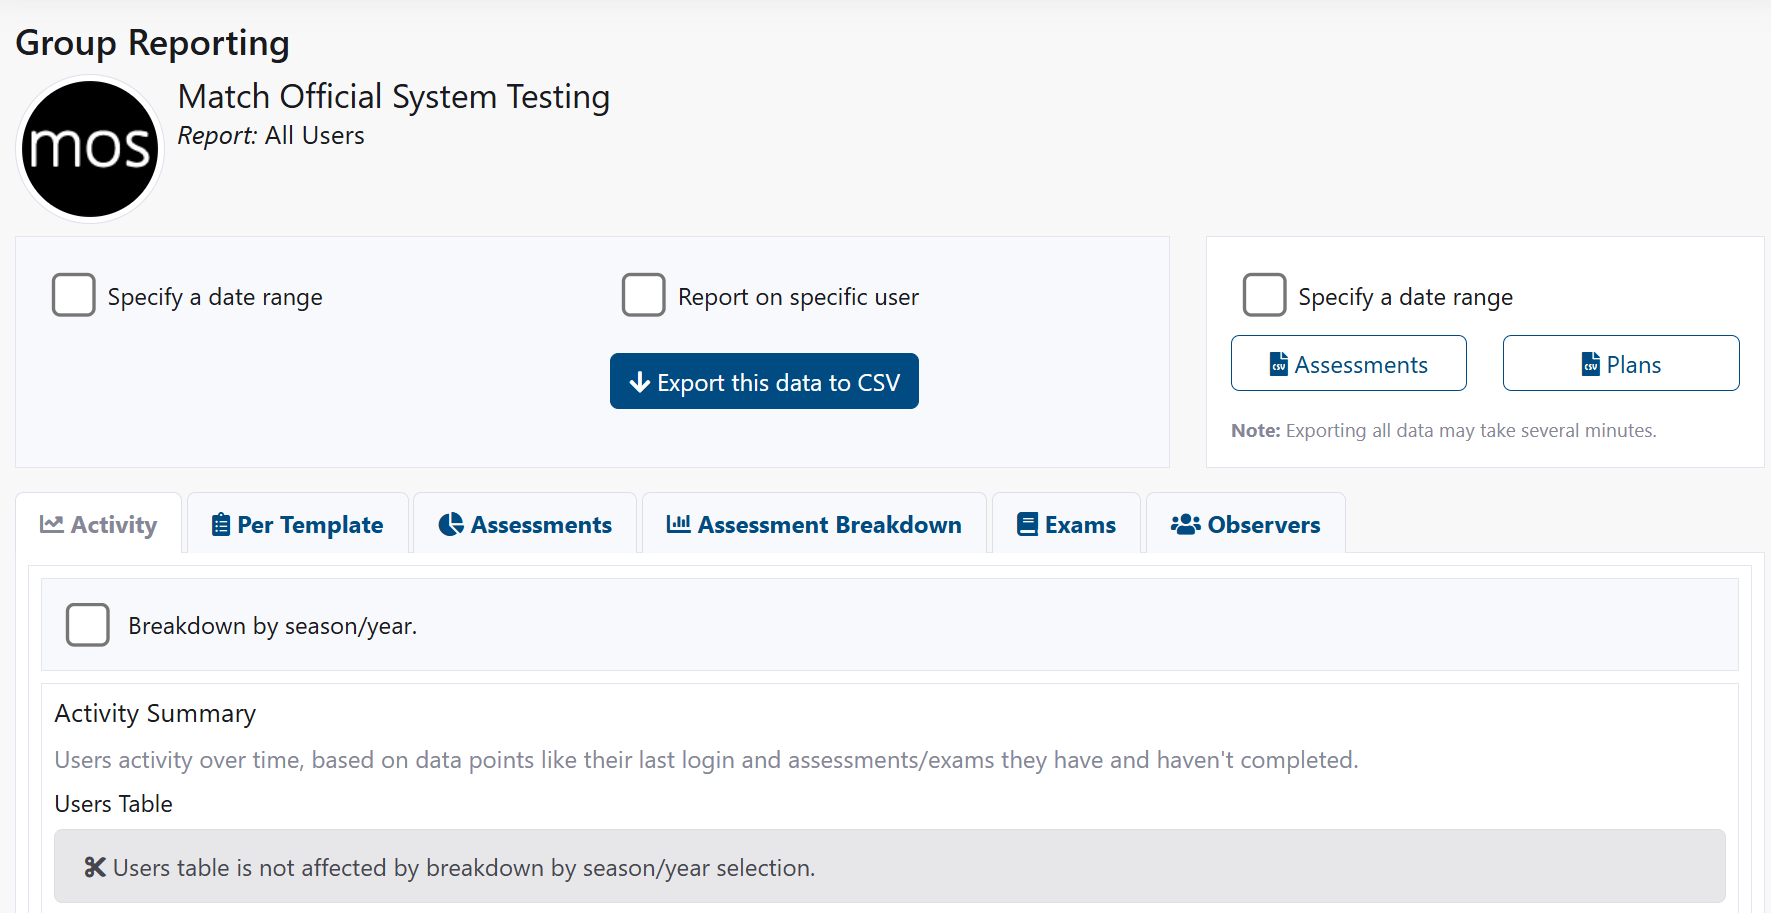
Task: Switch to the Exams tab
Action: point(1065,524)
